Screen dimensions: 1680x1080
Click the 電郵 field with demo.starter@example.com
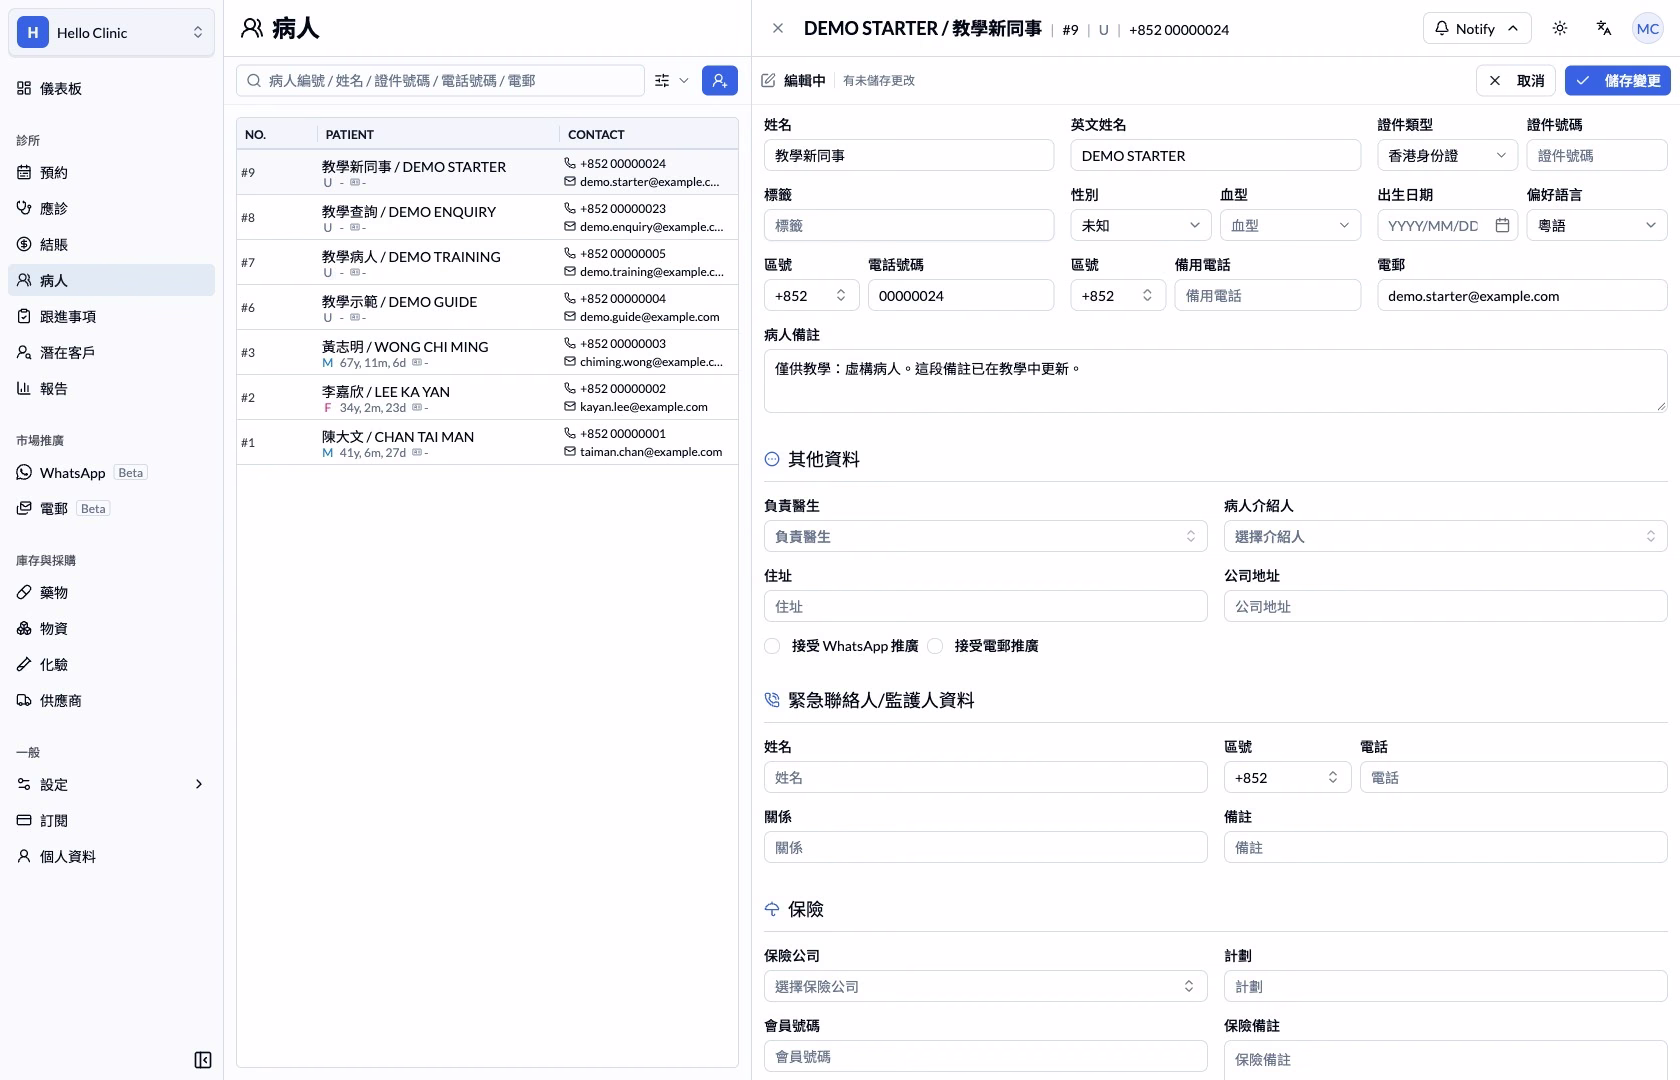pyautogui.click(x=1522, y=296)
